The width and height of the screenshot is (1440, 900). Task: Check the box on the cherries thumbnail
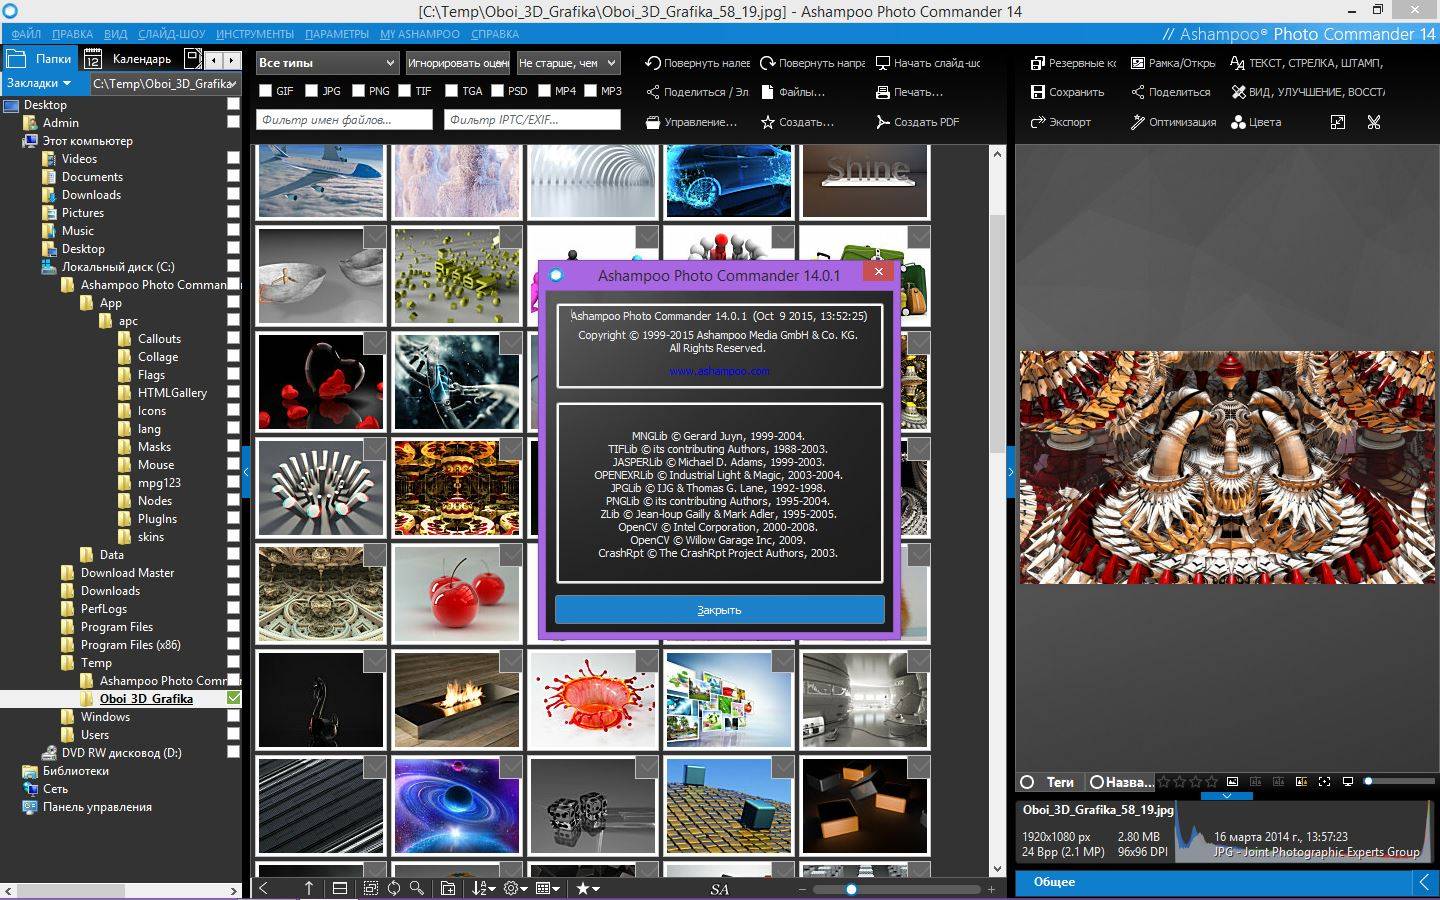pyautogui.click(x=510, y=555)
